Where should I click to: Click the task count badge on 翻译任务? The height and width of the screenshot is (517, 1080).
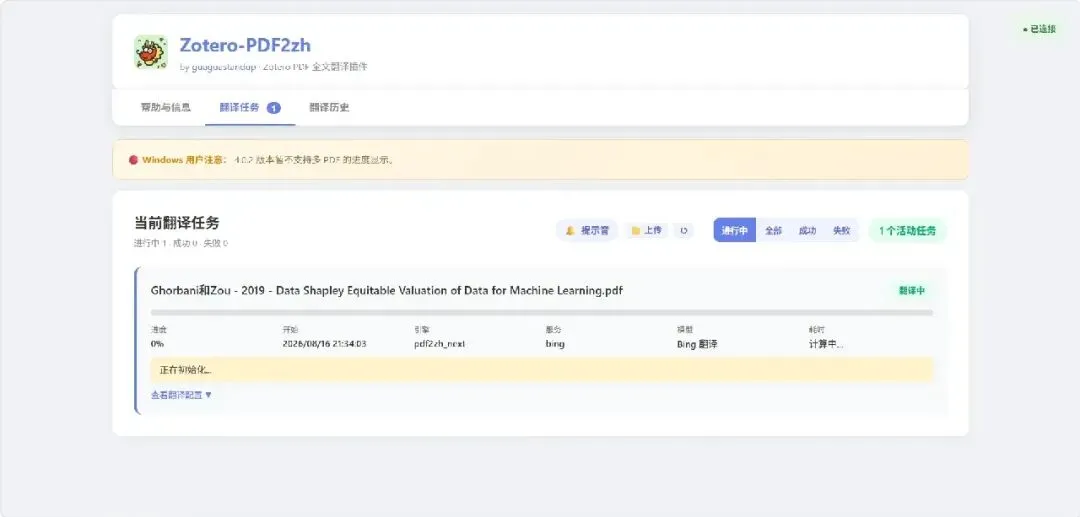[273, 107]
